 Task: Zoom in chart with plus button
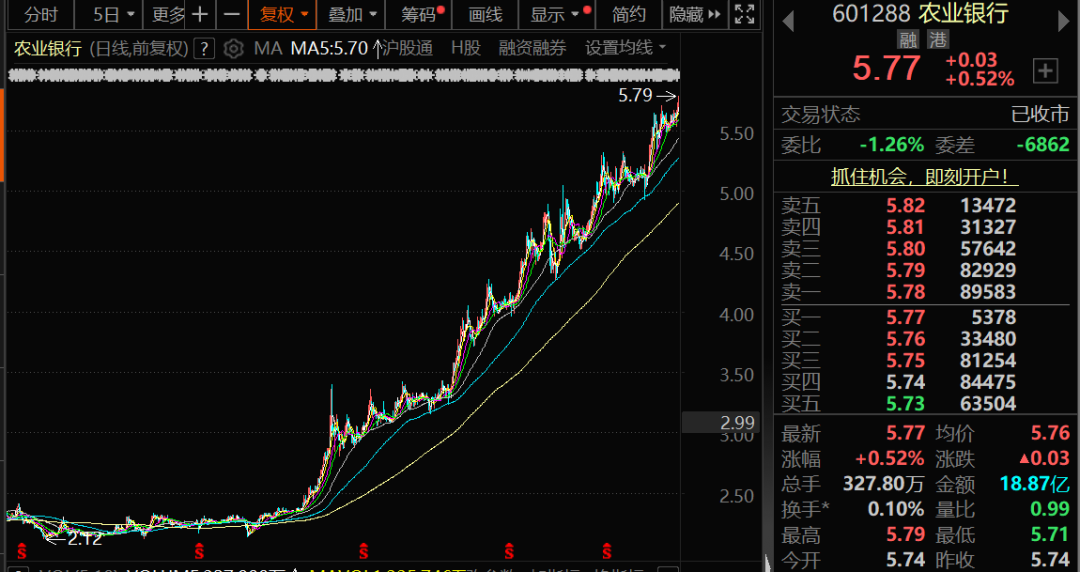point(200,14)
